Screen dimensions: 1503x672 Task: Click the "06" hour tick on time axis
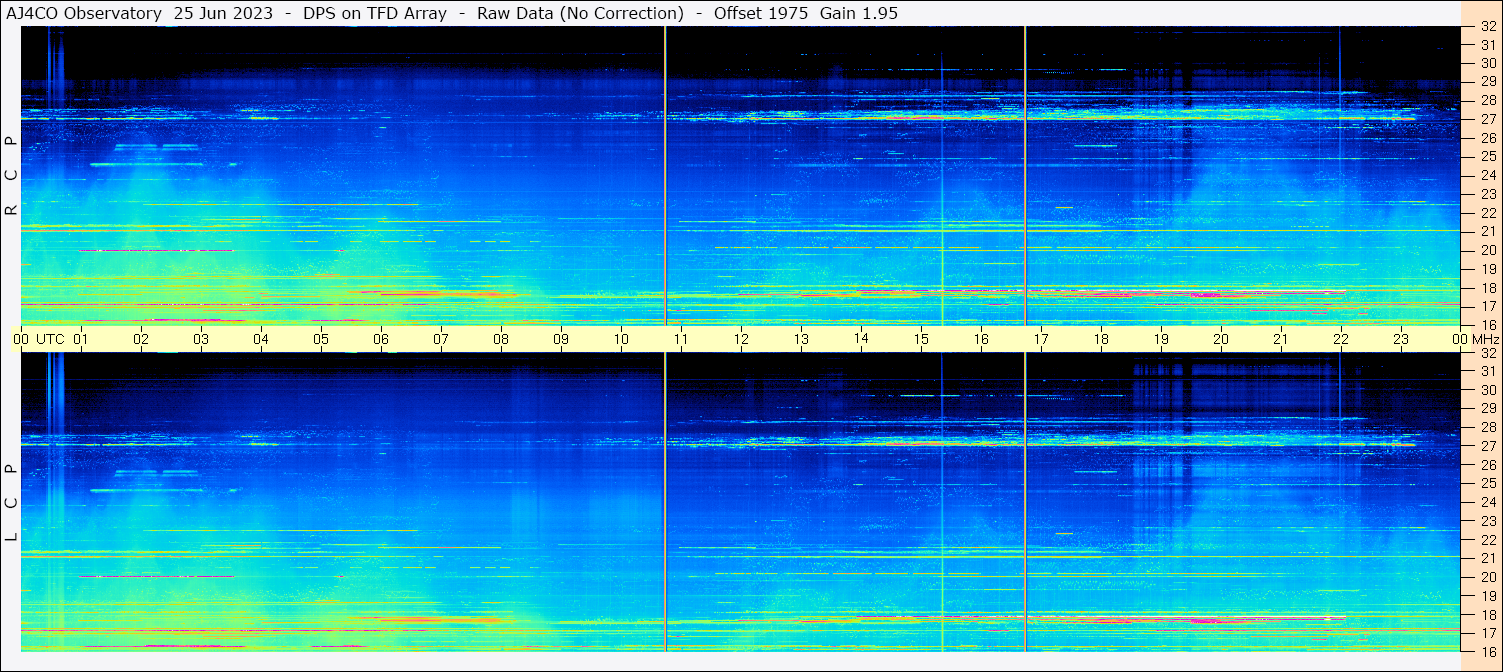pyautogui.click(x=381, y=339)
